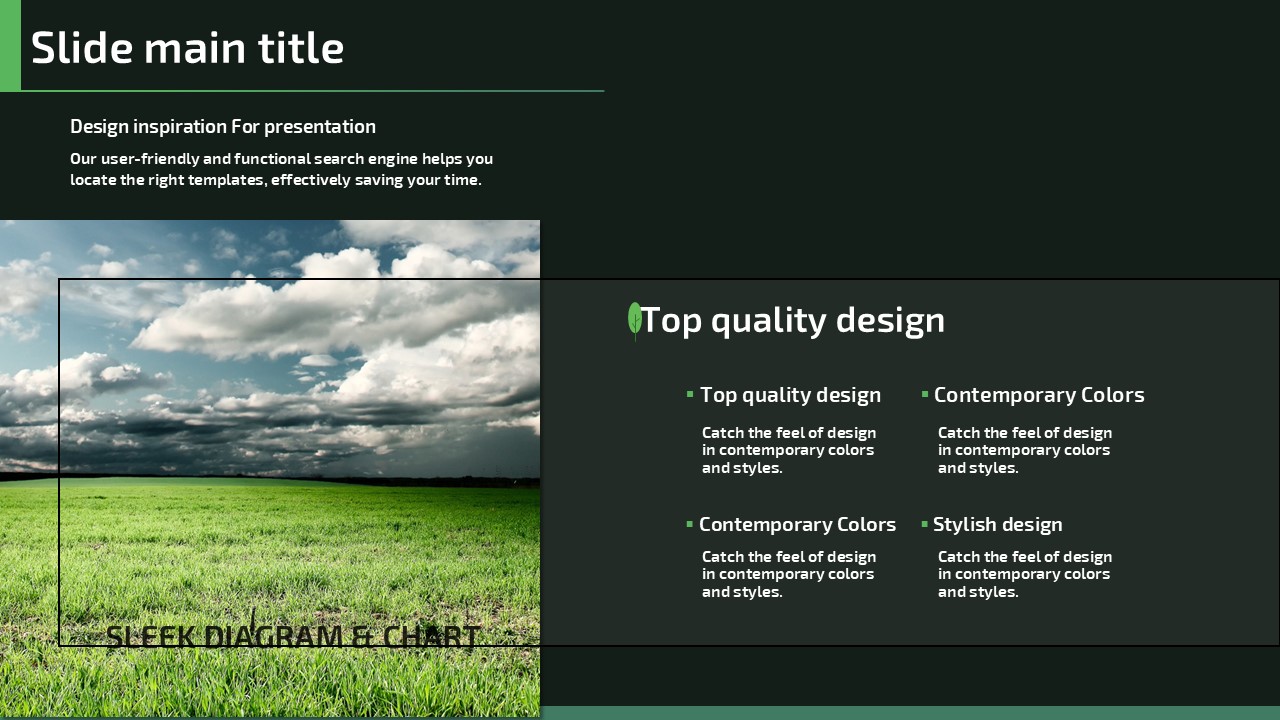Click the clouds in the landscape photo

[x=300, y=320]
